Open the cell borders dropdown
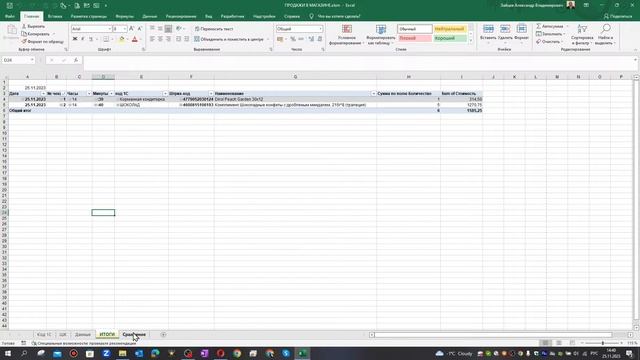640x360 pixels. (112, 39)
